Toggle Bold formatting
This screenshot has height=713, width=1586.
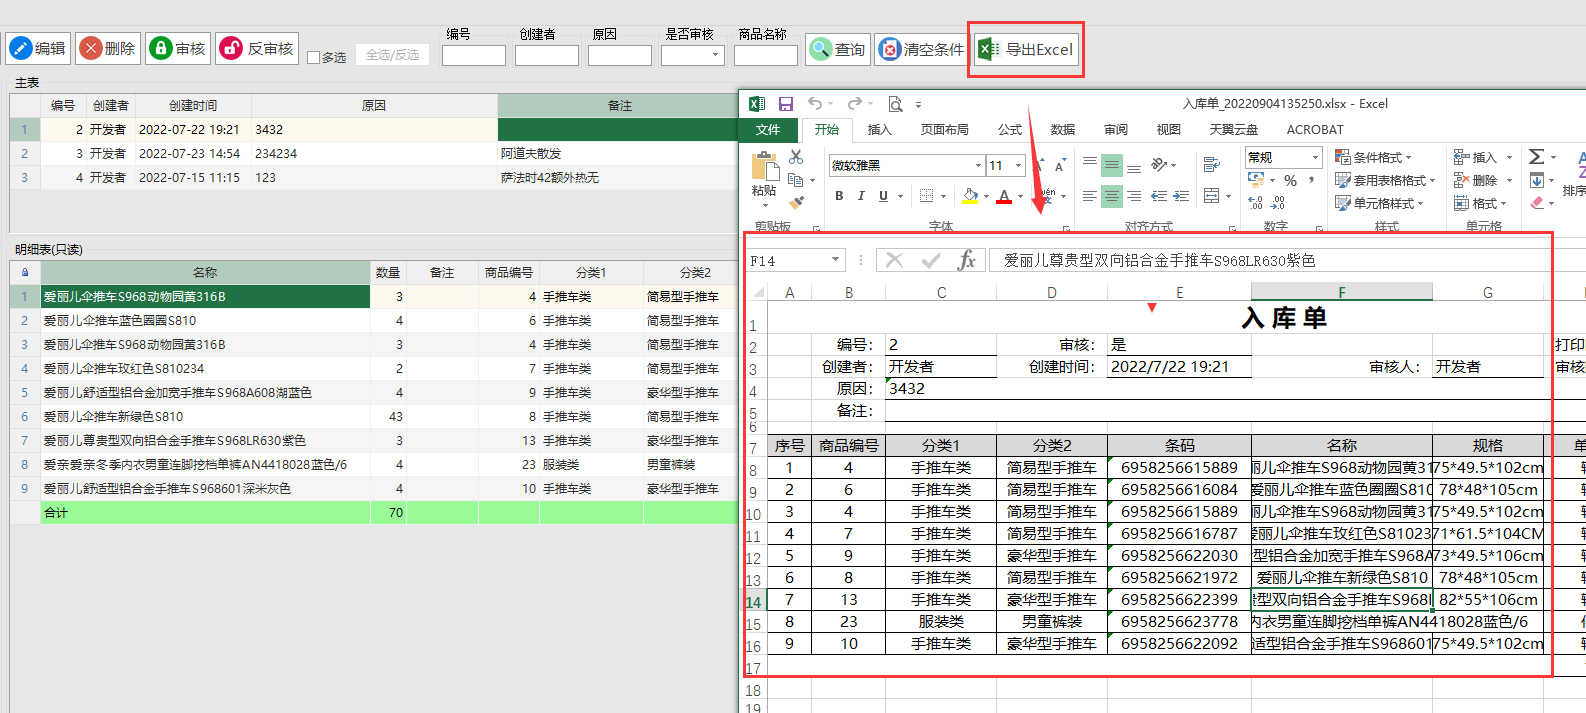(839, 196)
